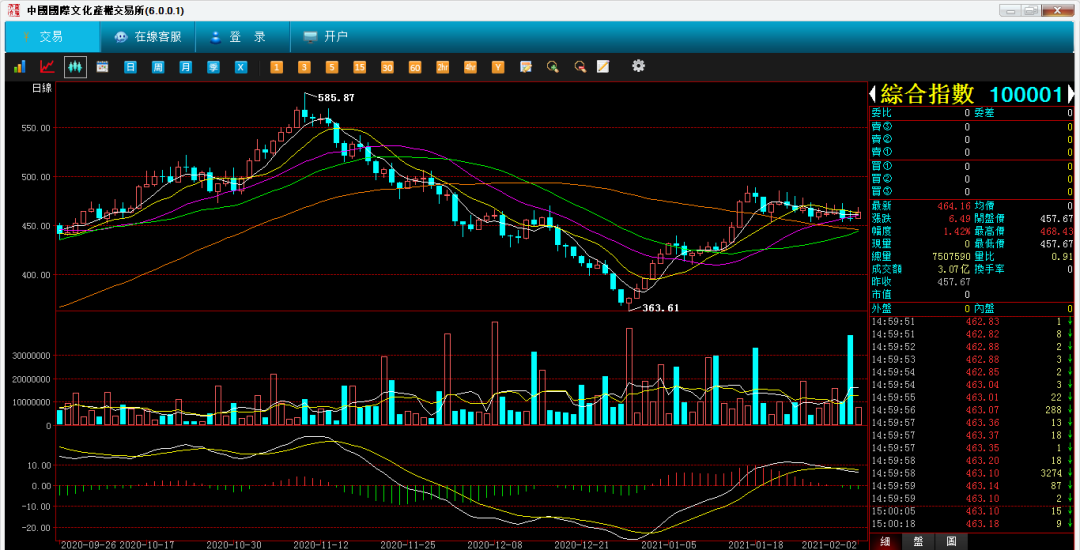The width and height of the screenshot is (1080, 550).
Task: Switch to the red line chart icon
Action: tap(47, 67)
